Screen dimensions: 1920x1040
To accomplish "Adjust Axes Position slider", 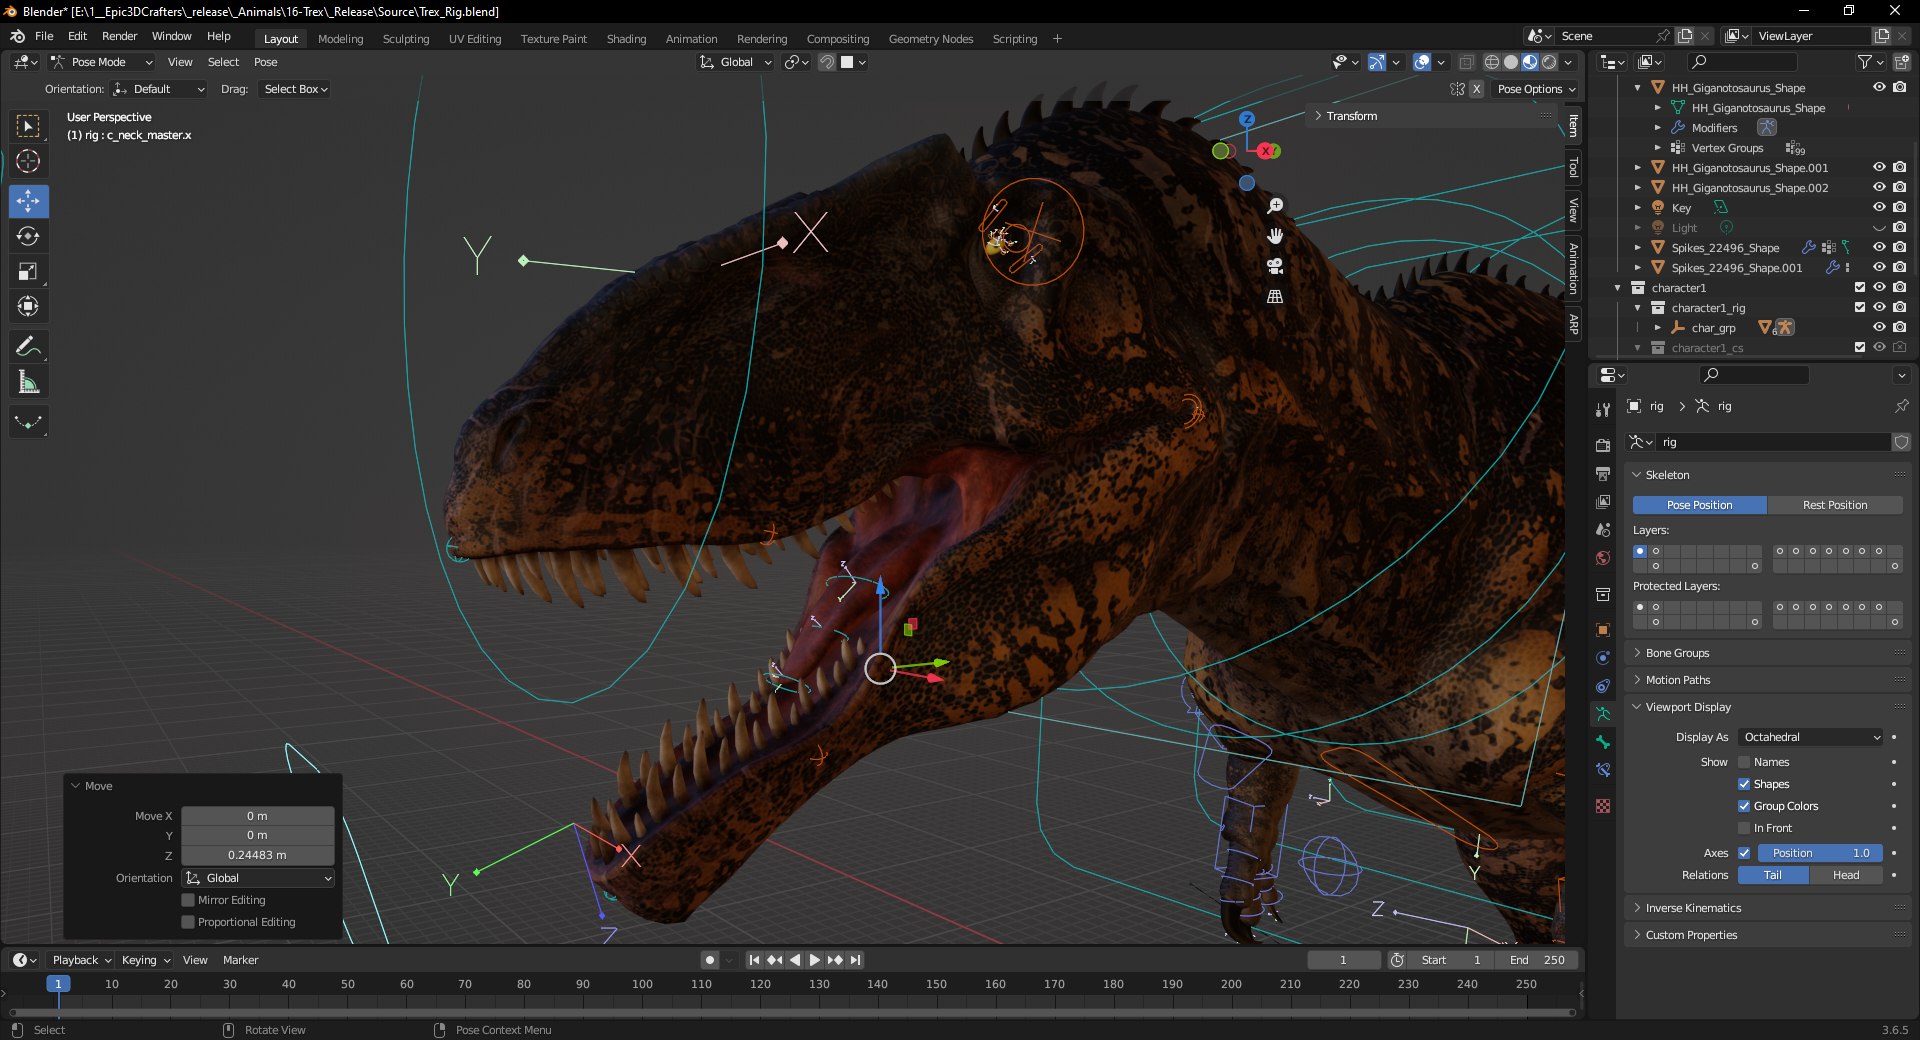I will (x=1819, y=853).
